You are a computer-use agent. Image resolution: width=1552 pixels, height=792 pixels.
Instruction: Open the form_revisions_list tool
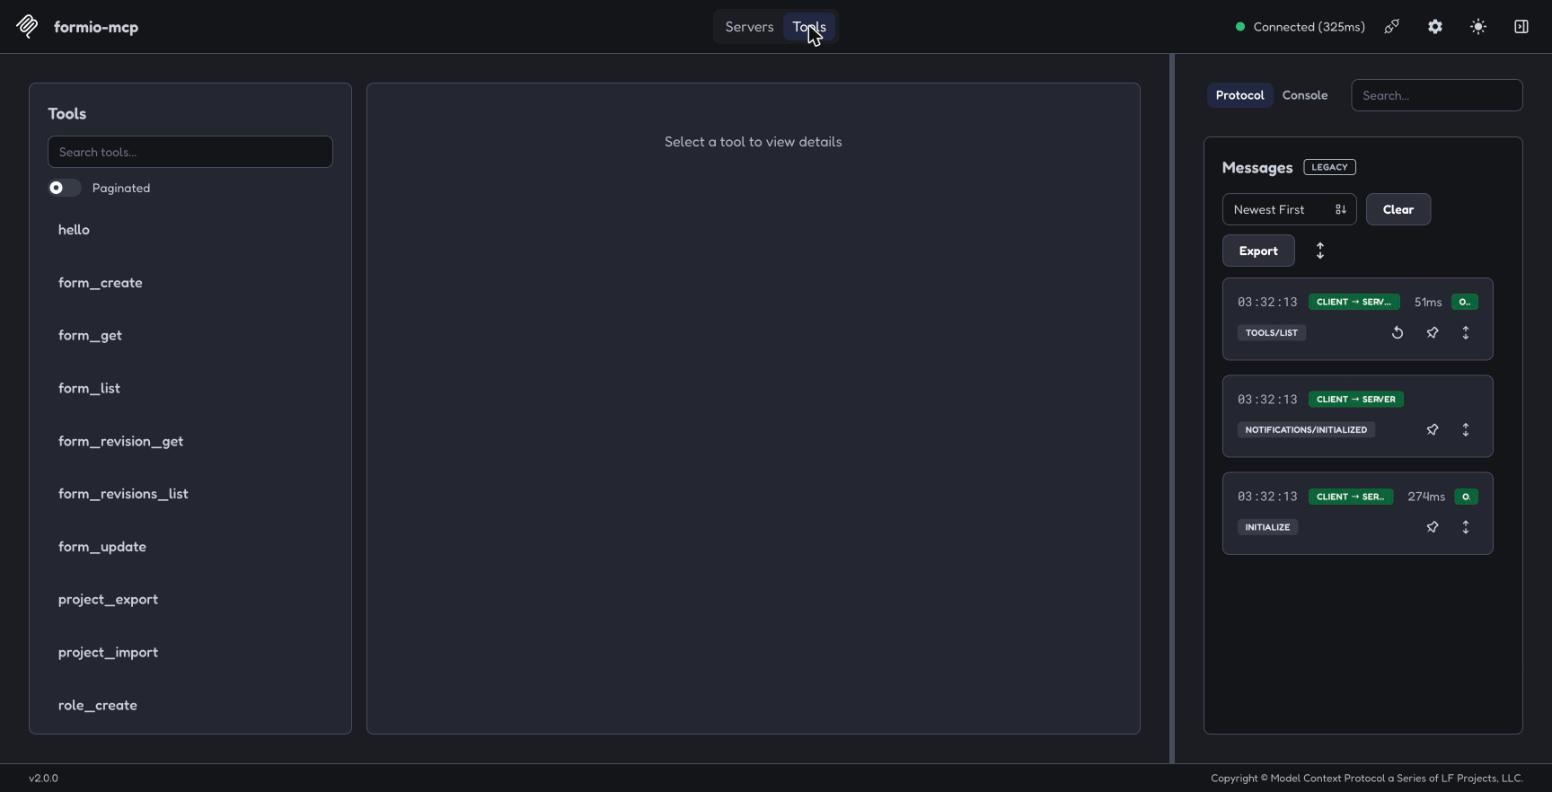tap(190, 494)
